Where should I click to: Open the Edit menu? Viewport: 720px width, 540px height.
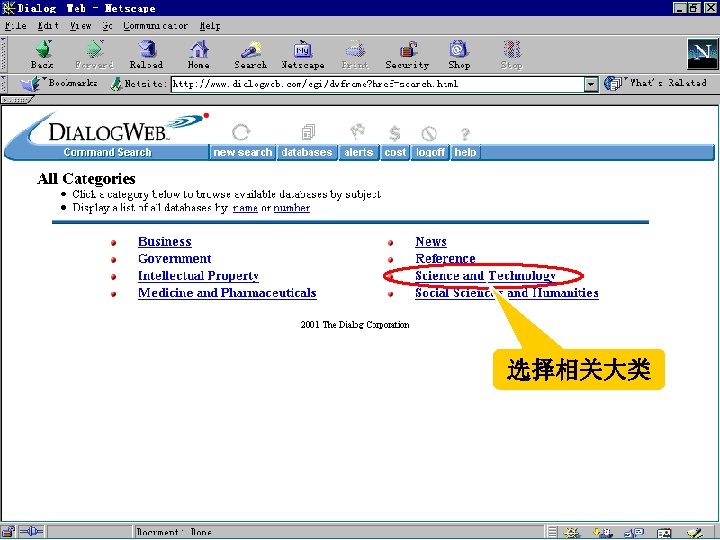(x=48, y=26)
